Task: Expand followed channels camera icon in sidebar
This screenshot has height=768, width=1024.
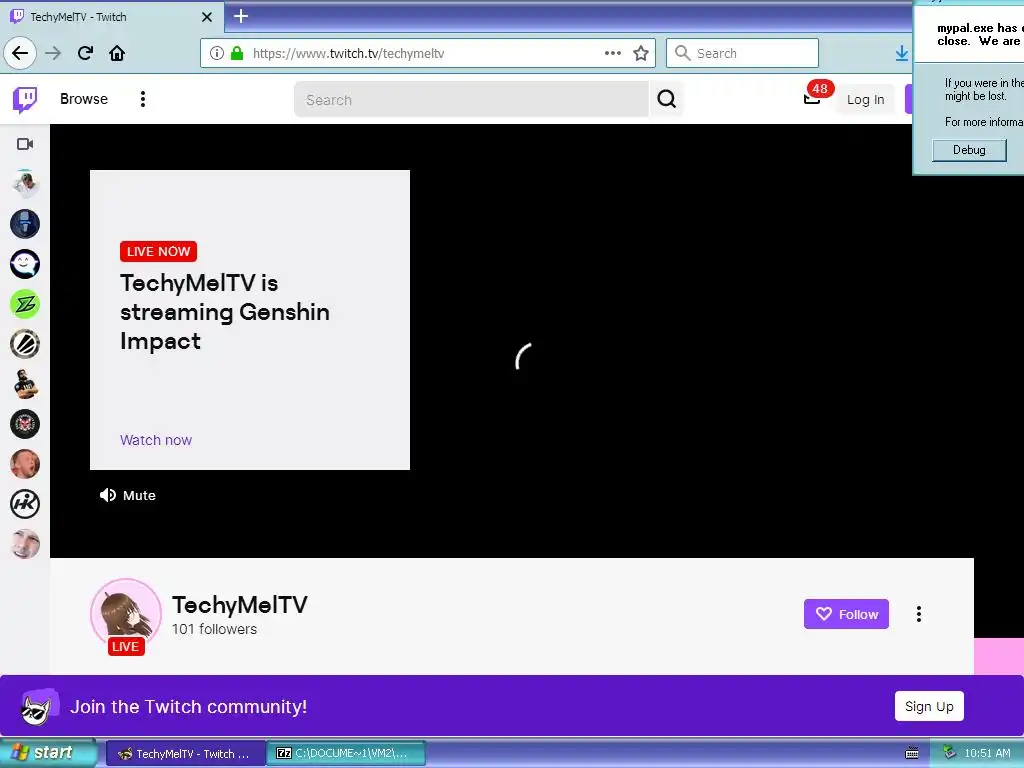Action: [25, 144]
